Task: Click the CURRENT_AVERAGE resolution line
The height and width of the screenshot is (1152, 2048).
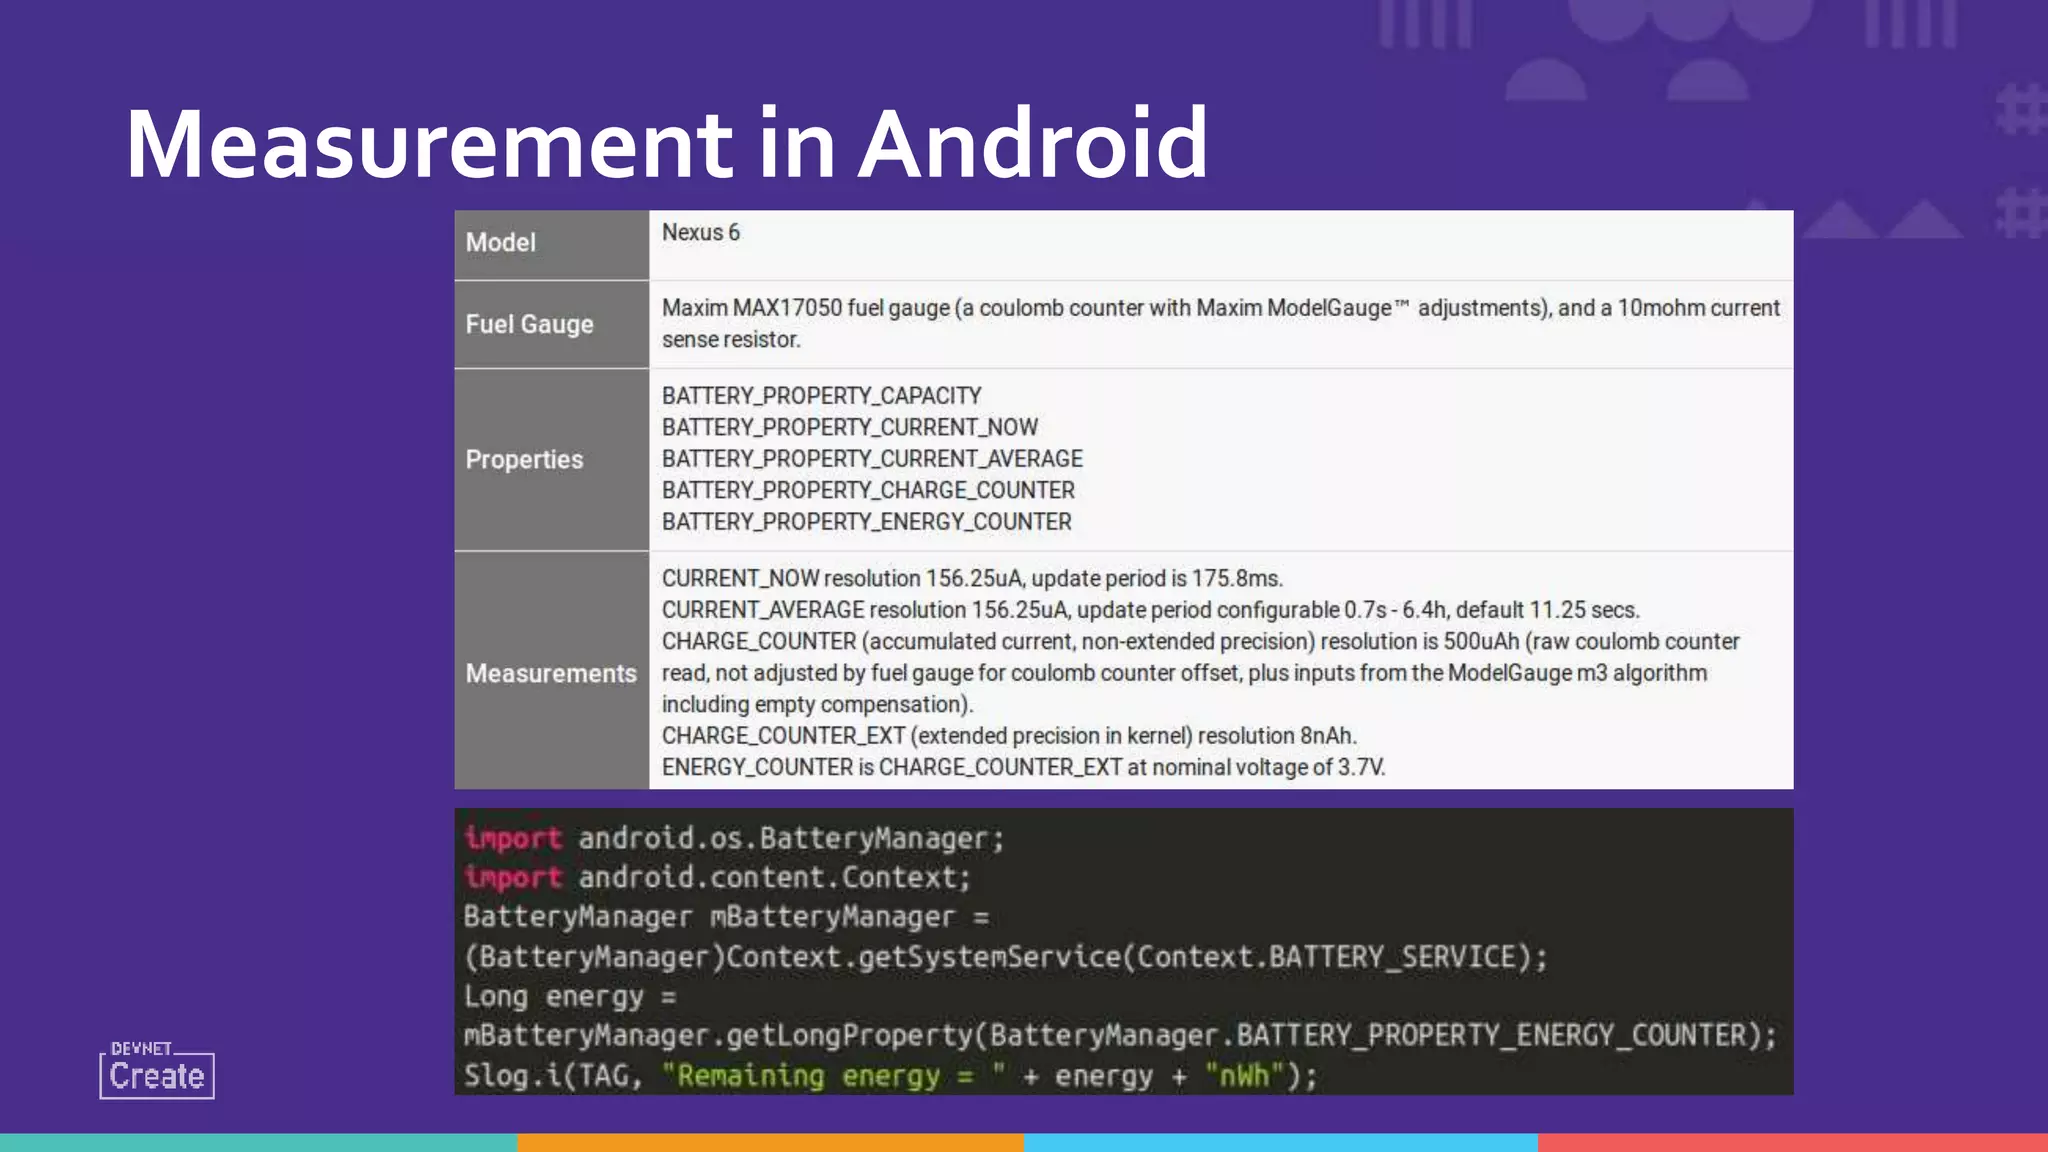Action: (x=1151, y=610)
